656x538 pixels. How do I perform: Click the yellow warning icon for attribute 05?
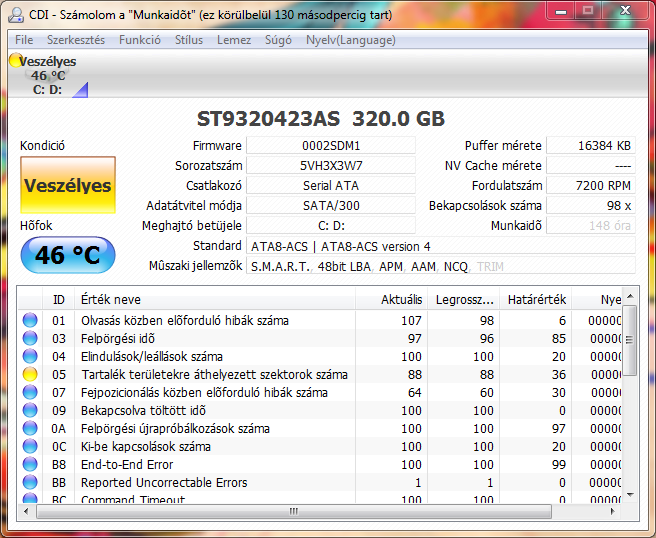point(30,374)
